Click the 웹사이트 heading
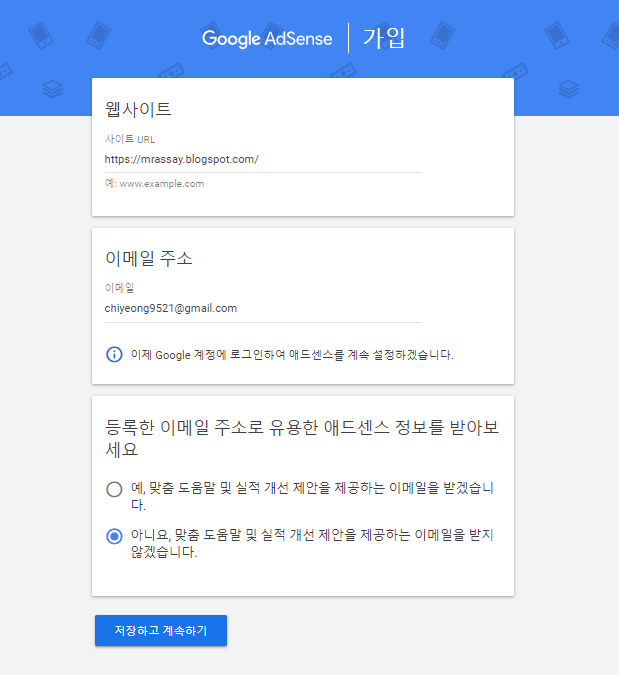 [x=138, y=109]
